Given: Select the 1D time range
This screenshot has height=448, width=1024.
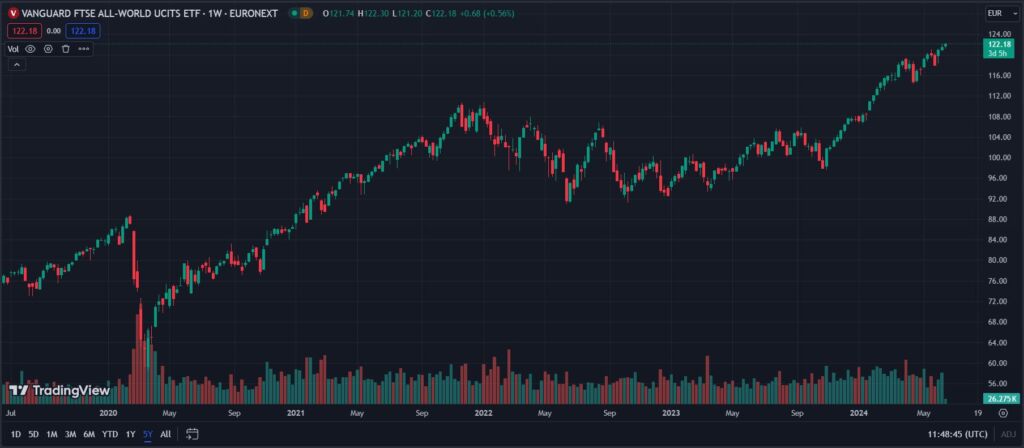Looking at the screenshot, I should [16, 434].
